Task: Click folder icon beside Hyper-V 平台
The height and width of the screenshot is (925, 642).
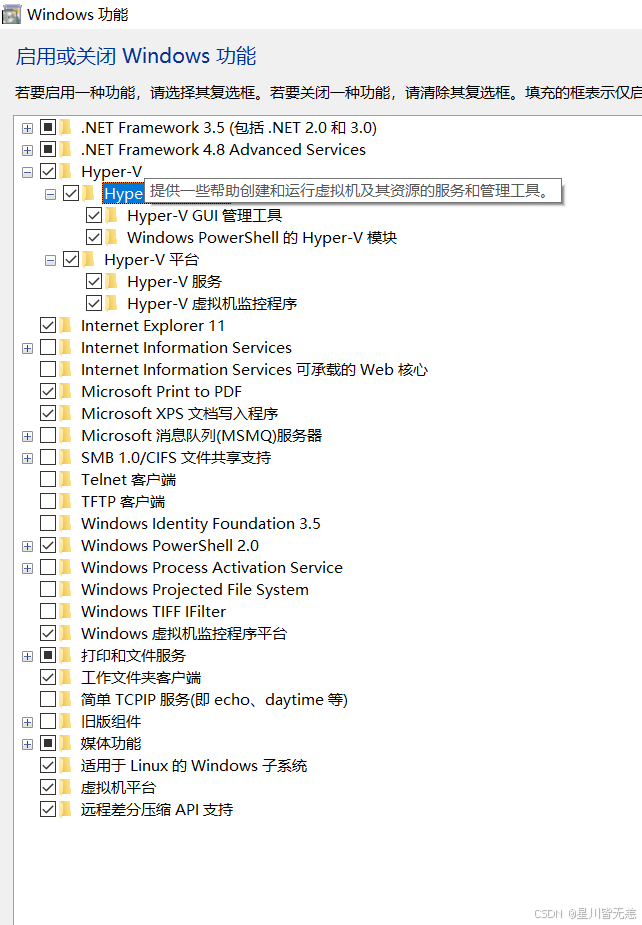Action: point(89,259)
